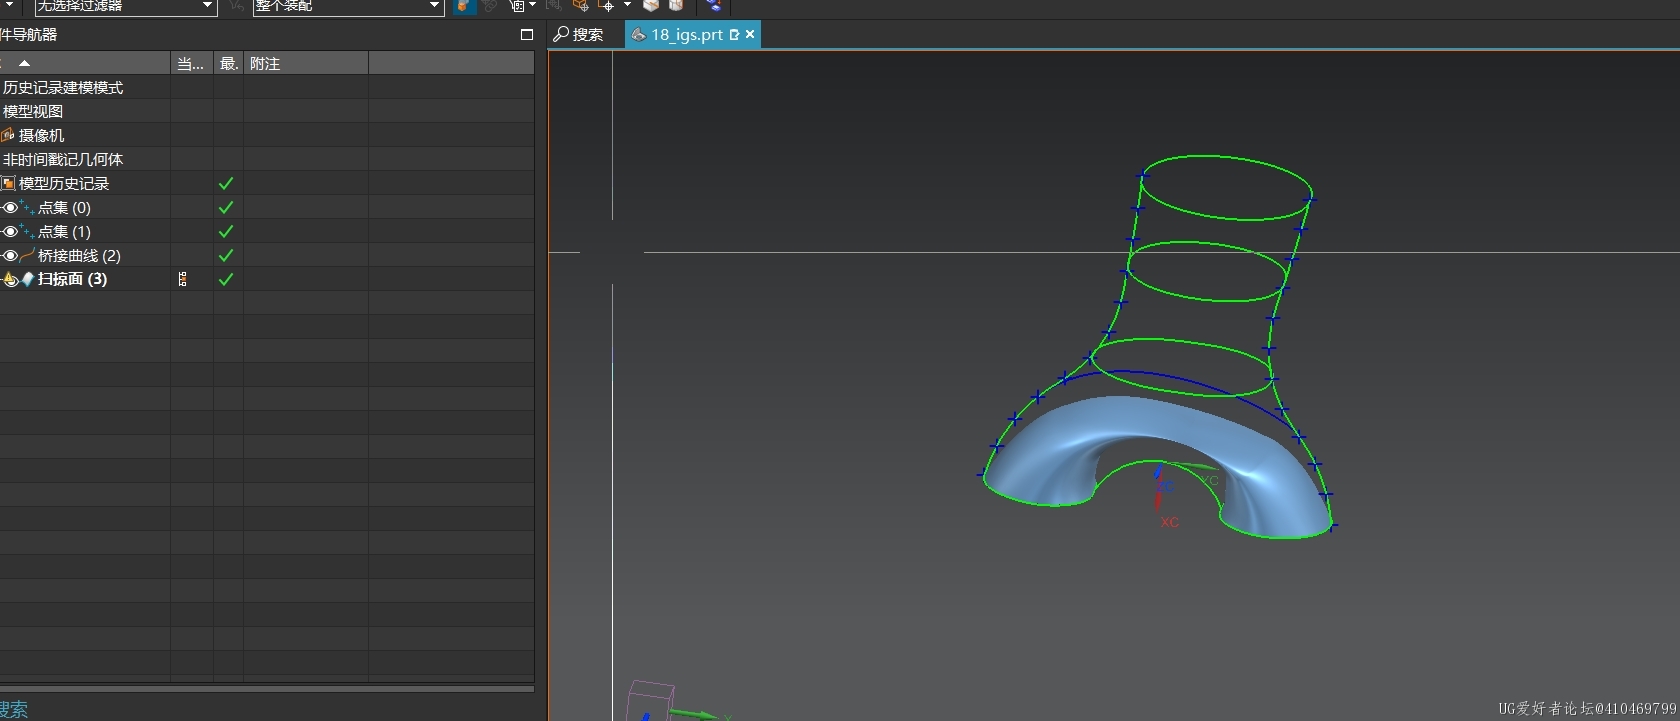Image resolution: width=1680 pixels, height=721 pixels.
Task: Click the box with orange edge icon
Action: pyautogui.click(x=676, y=6)
